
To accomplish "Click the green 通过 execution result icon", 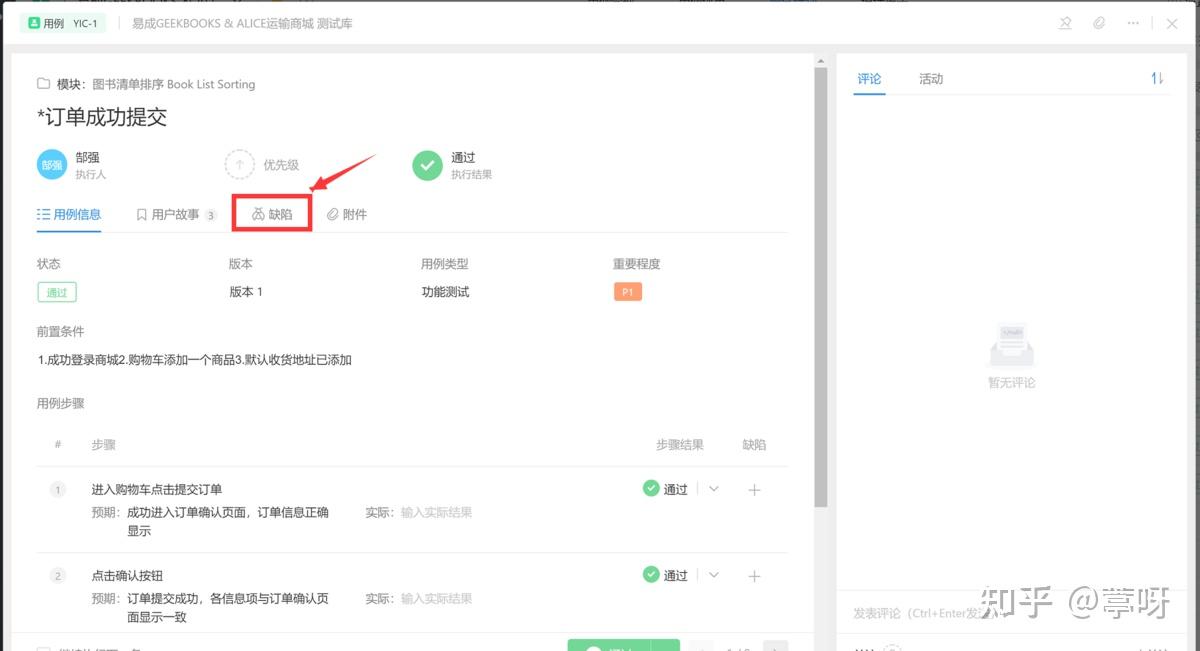I will [426, 163].
